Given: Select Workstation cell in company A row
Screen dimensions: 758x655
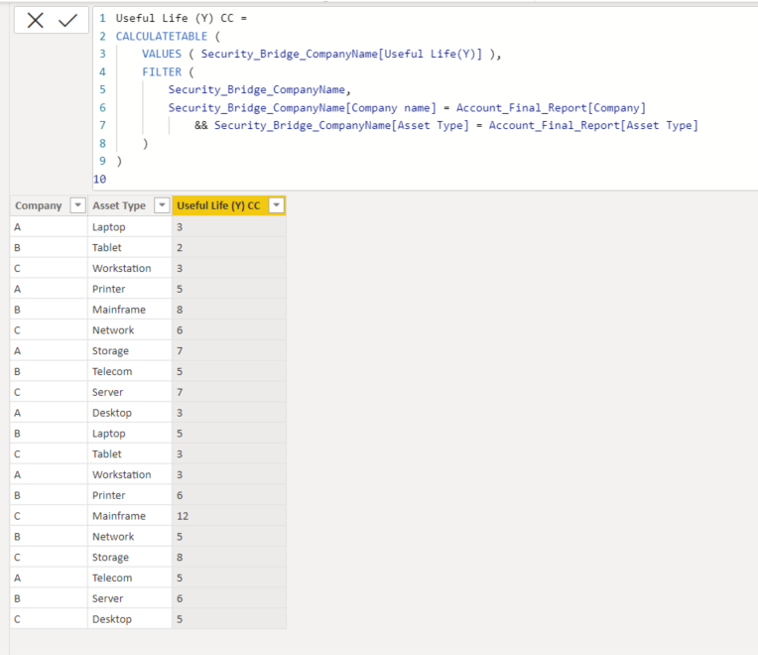Looking at the screenshot, I should click(x=130, y=475).
